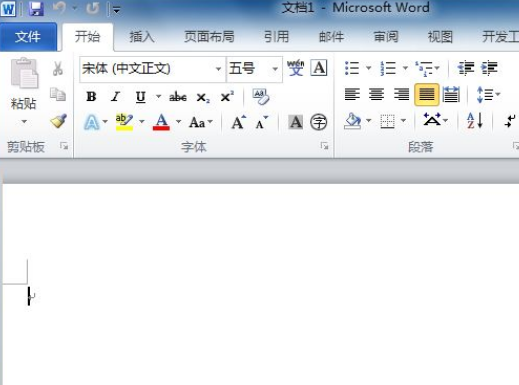
Task: Apply numbered list
Action: pos(388,68)
